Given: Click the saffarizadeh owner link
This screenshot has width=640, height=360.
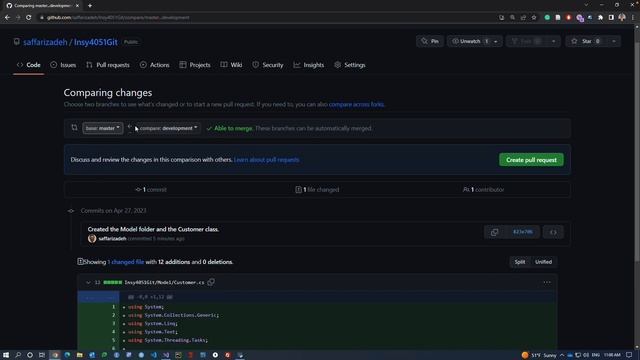Looking at the screenshot, I should coord(45,42).
